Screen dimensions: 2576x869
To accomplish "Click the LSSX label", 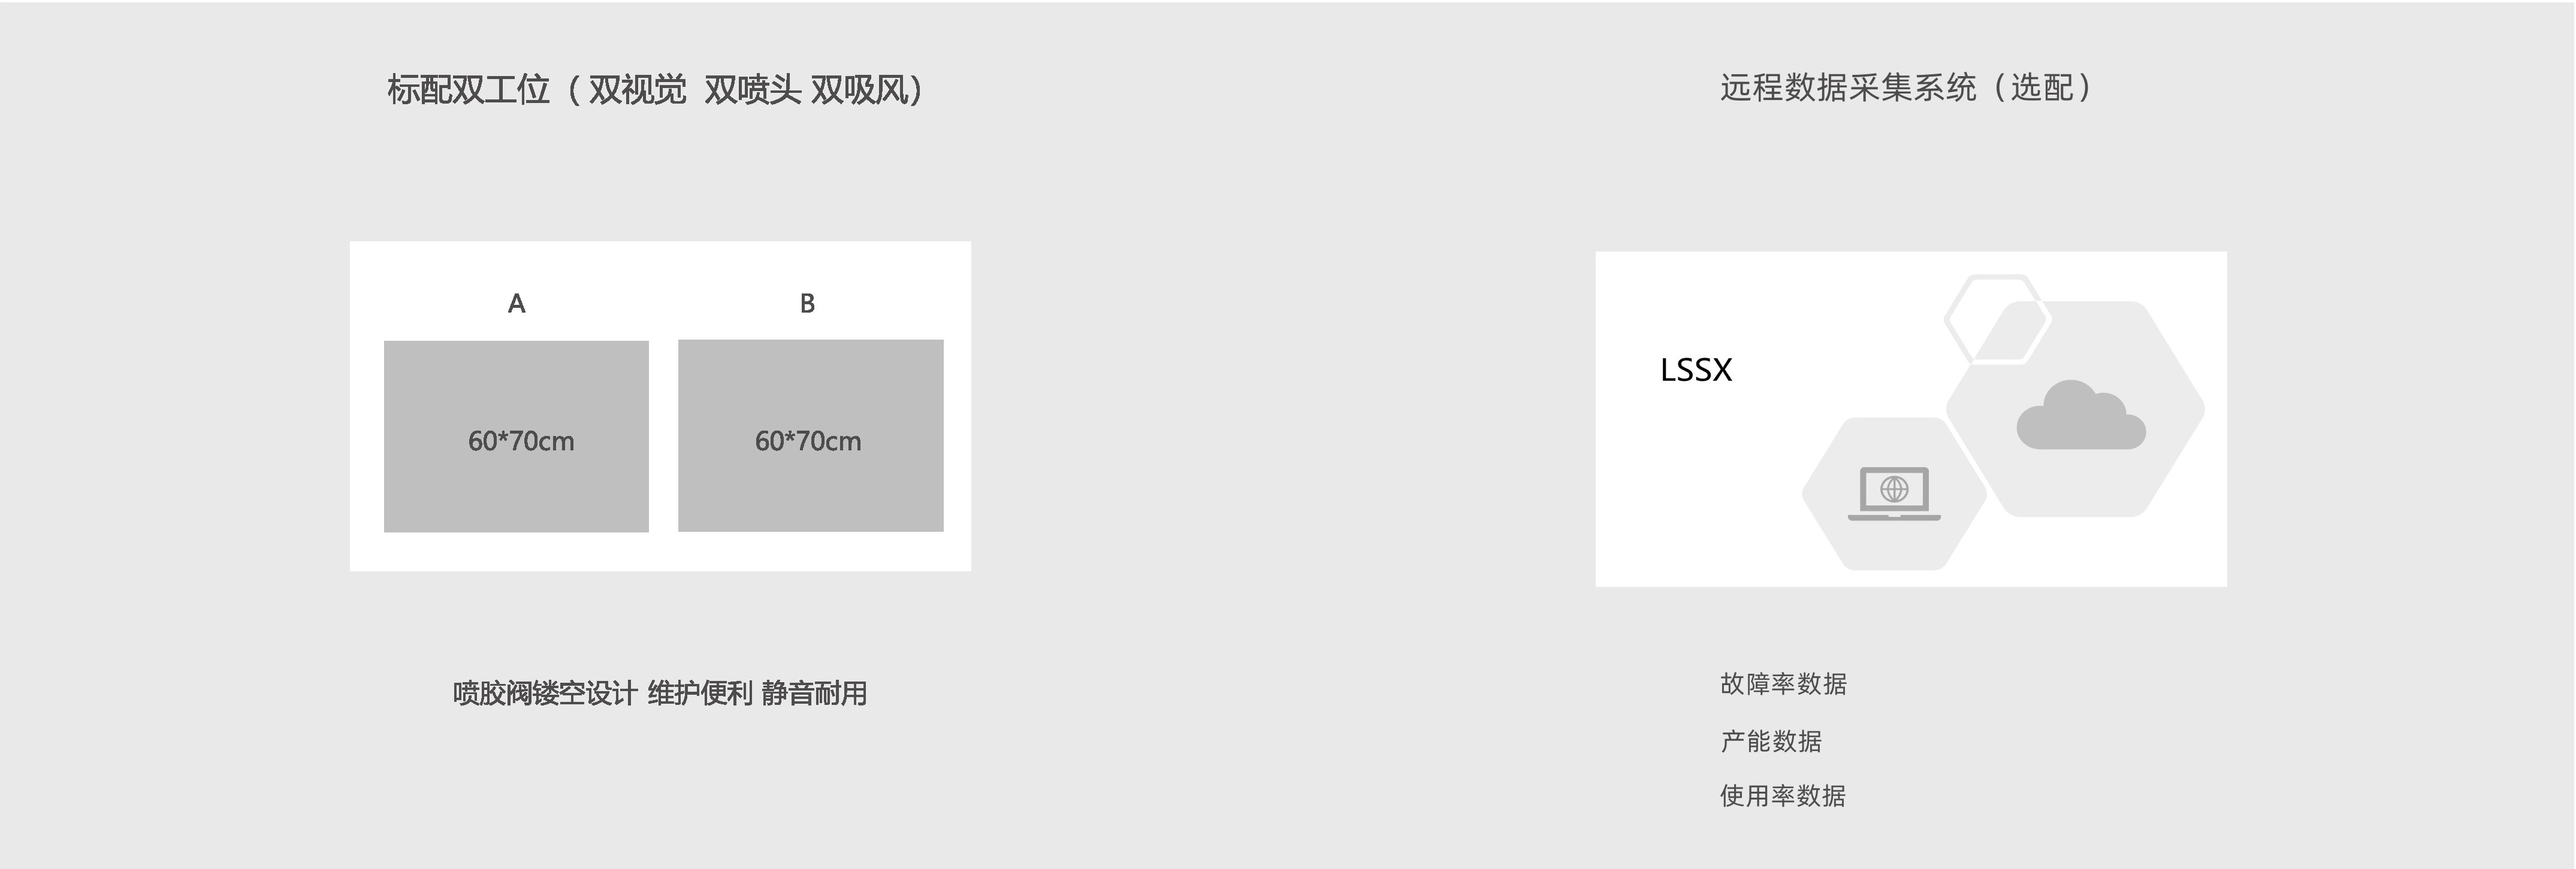I will point(1695,370).
